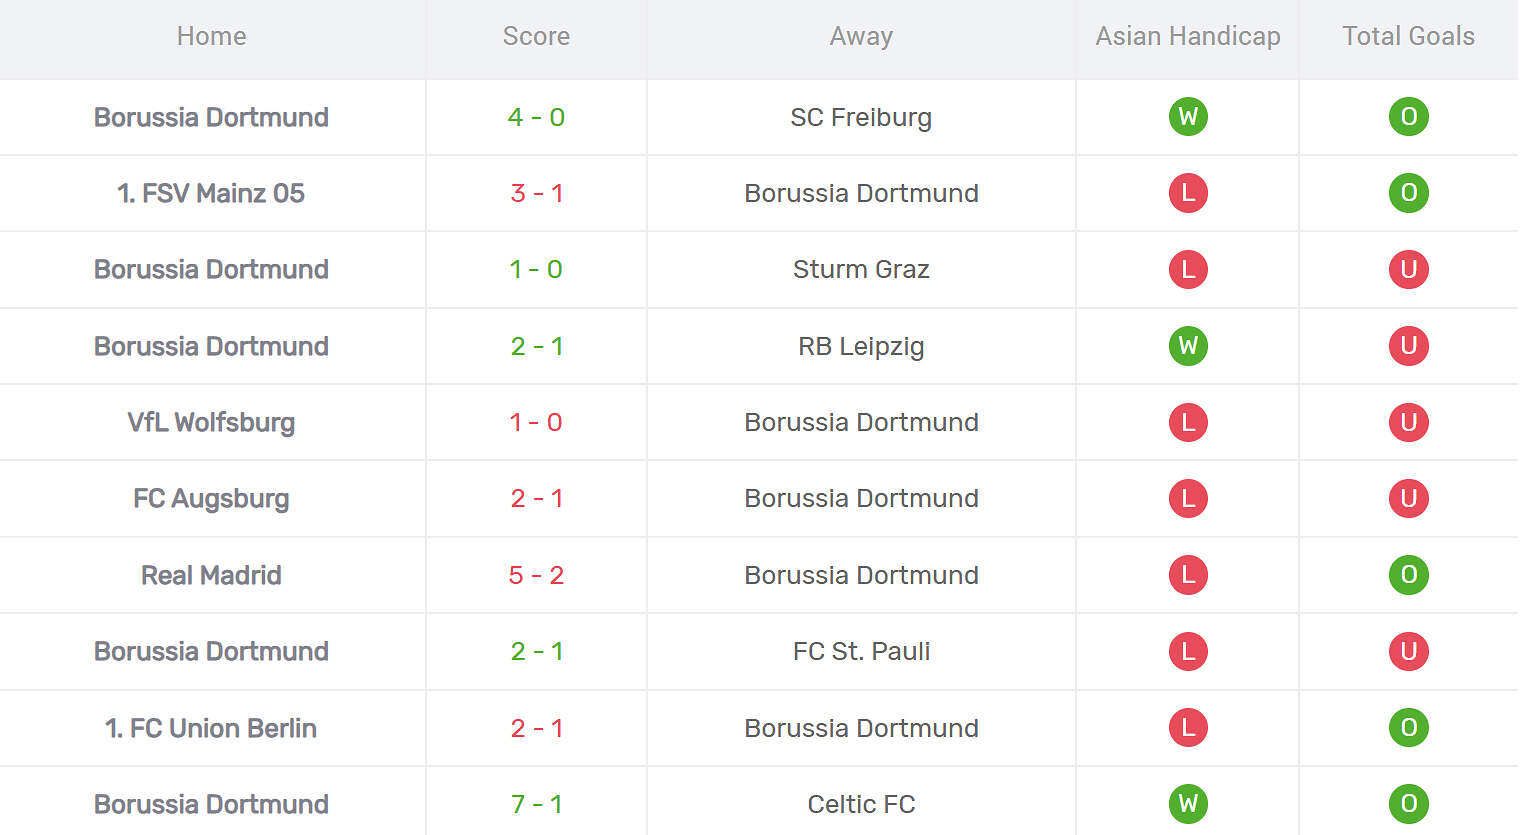Click the 5 - 2 Real Madrid score
Screen dimensions: 1521x835
(536, 575)
